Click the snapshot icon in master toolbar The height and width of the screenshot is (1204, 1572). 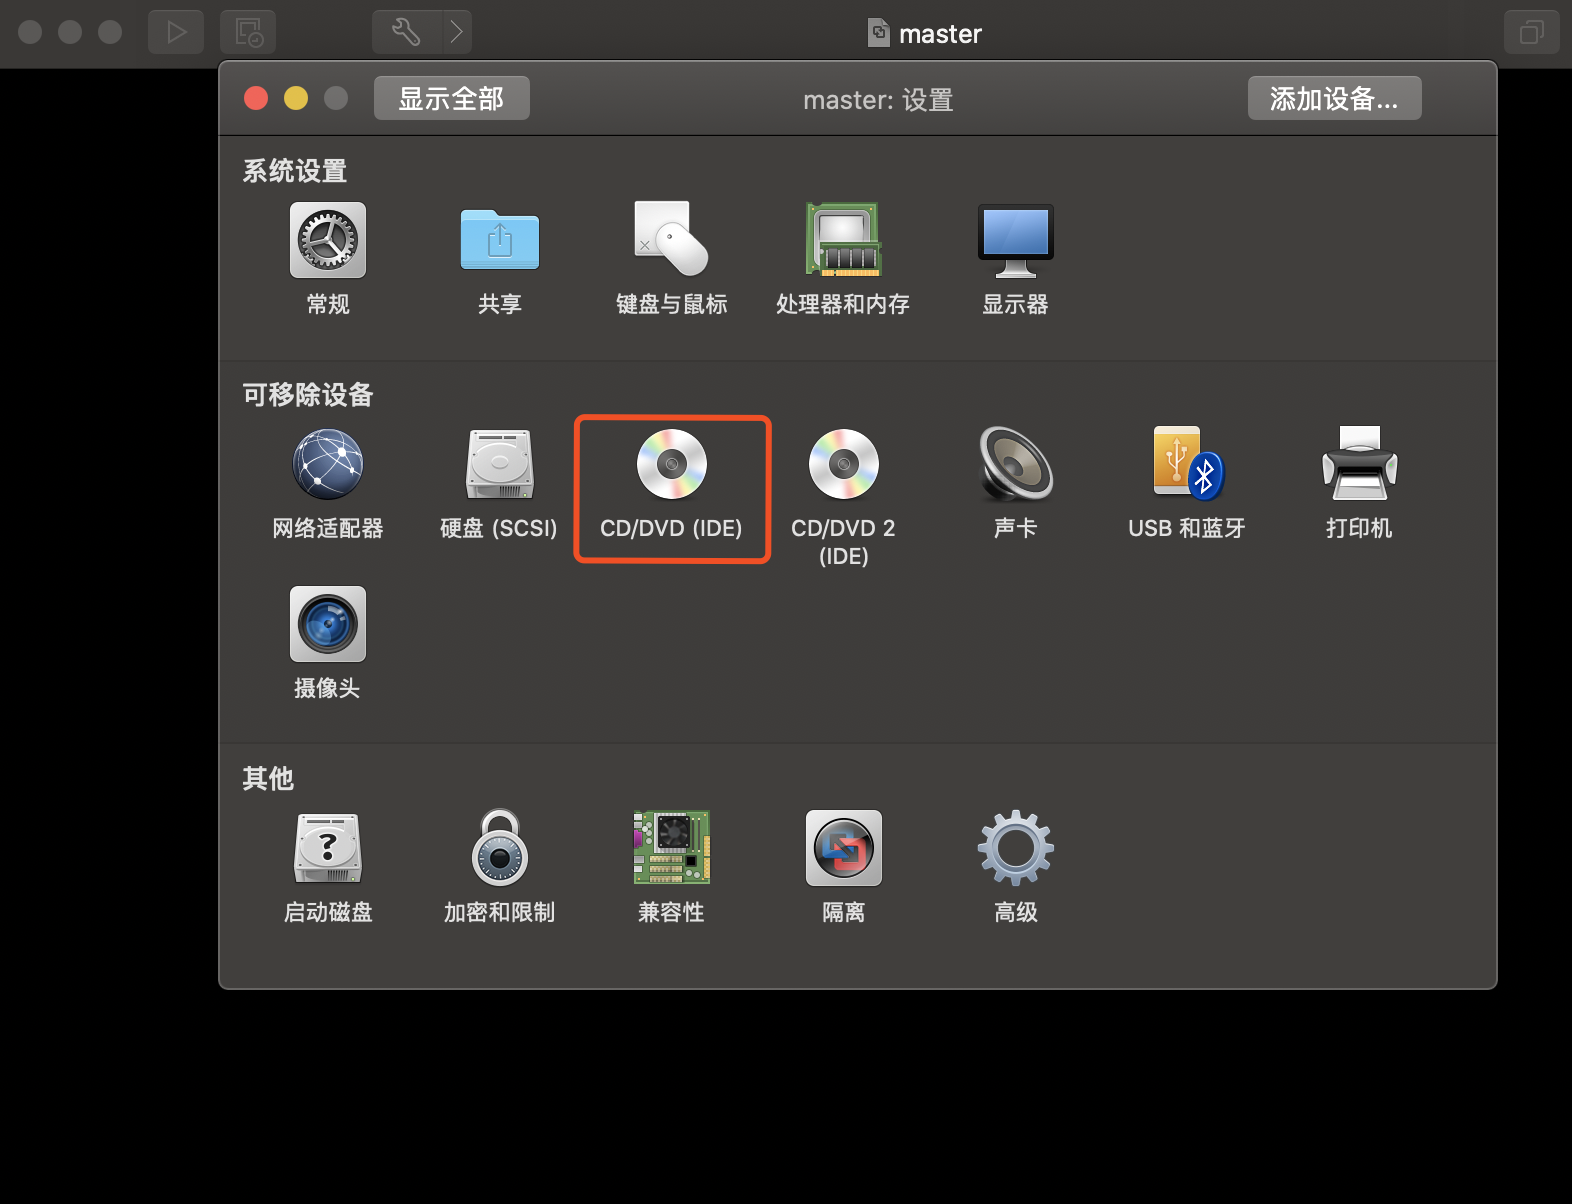coord(248,32)
